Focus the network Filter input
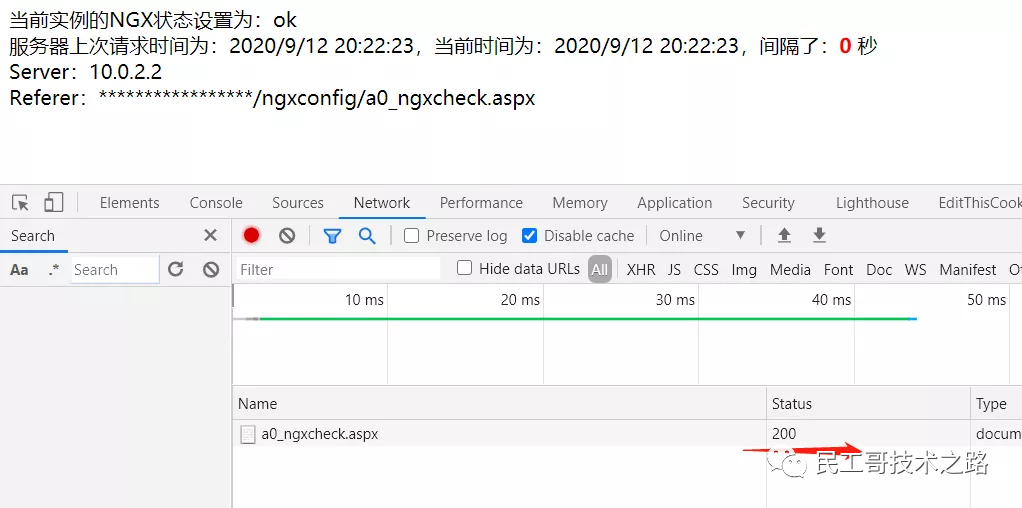1022x508 pixels. click(x=337, y=269)
